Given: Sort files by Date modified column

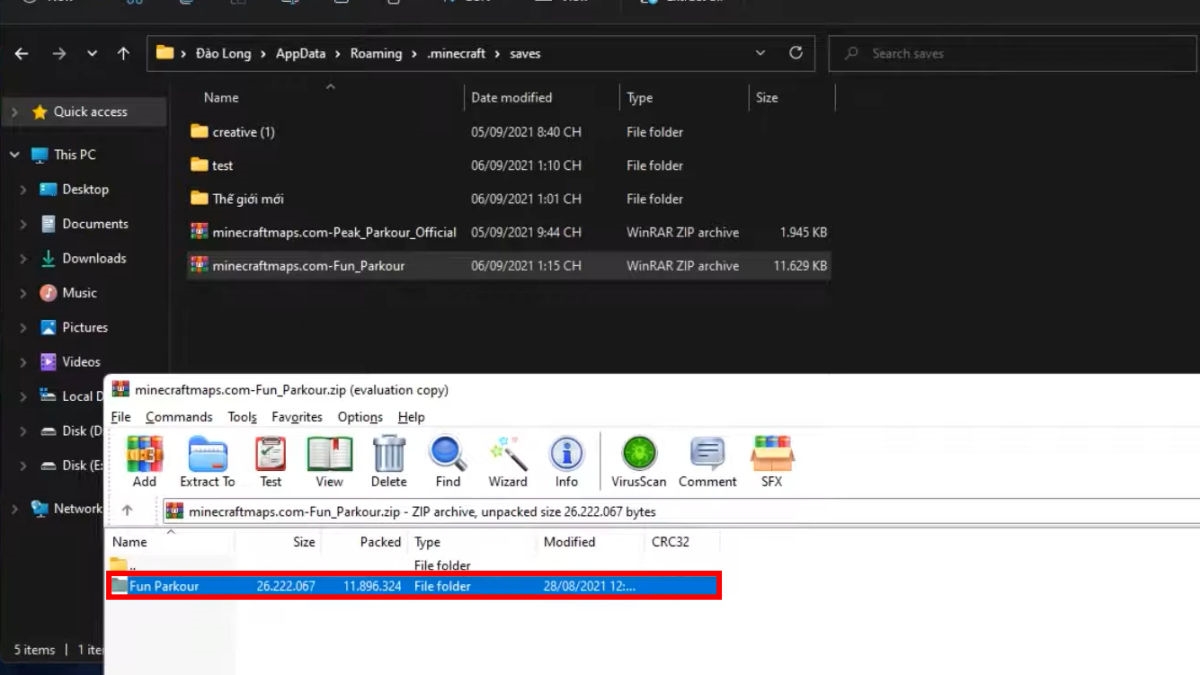Looking at the screenshot, I should point(511,97).
